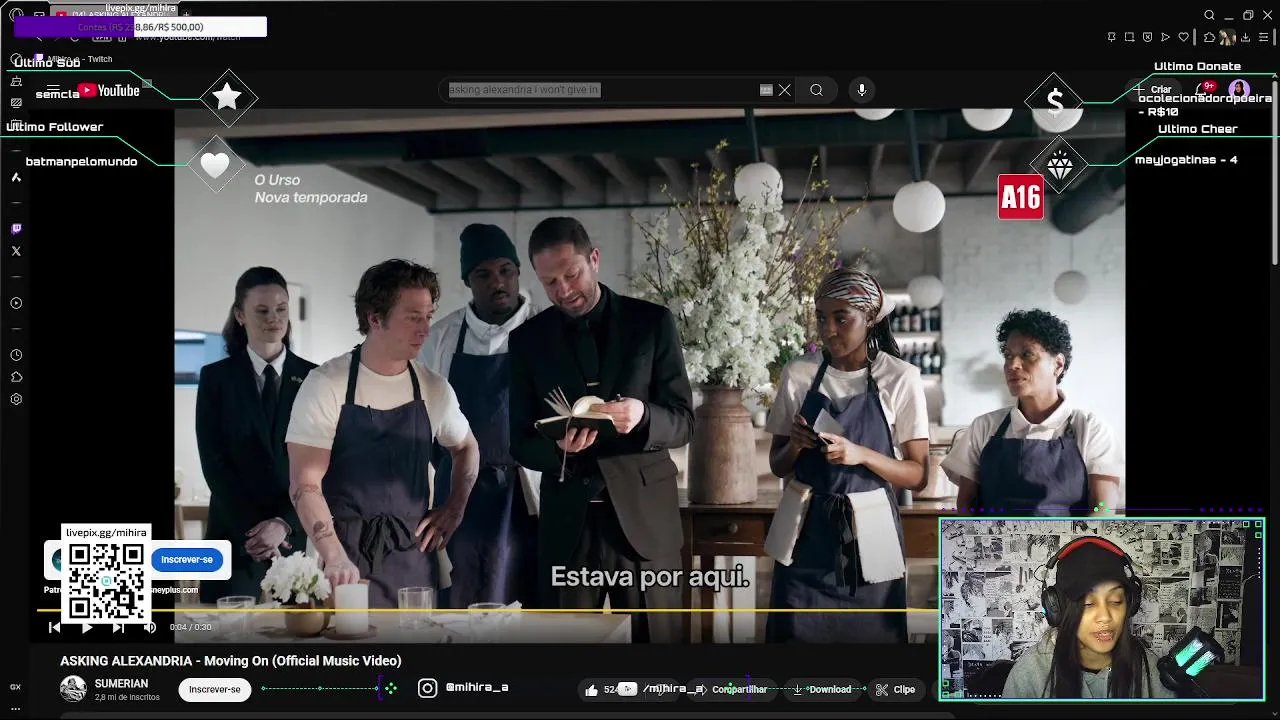
Task: Open browser history clock icon in sidebar
Action: click(x=16, y=355)
